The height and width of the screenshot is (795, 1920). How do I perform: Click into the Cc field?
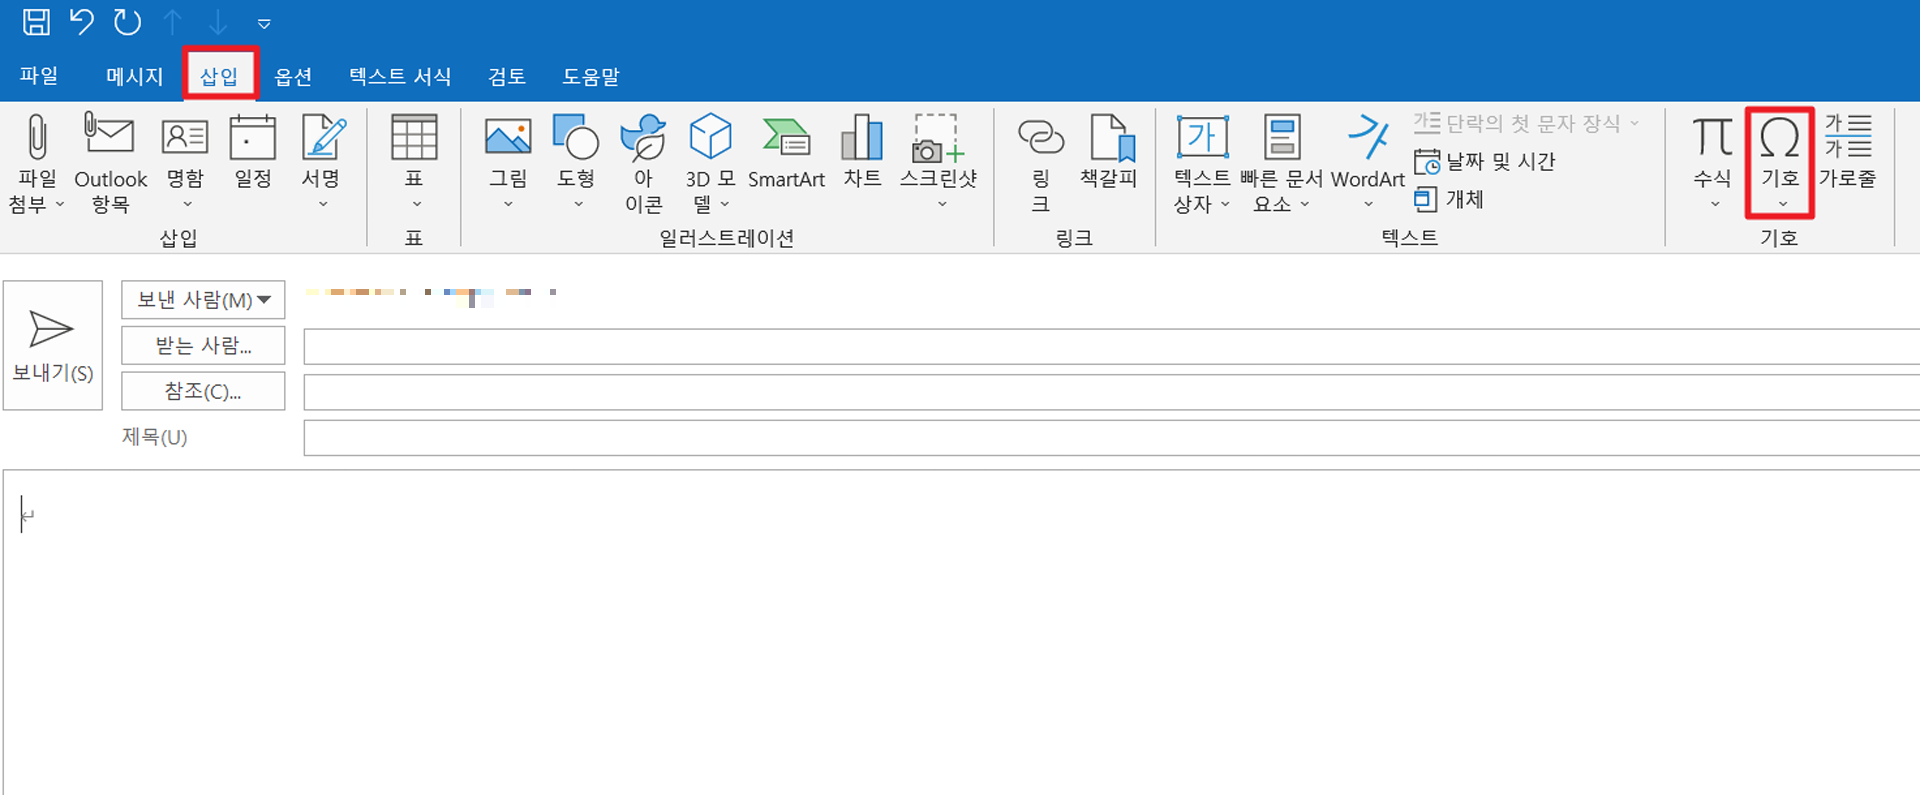(1111, 392)
